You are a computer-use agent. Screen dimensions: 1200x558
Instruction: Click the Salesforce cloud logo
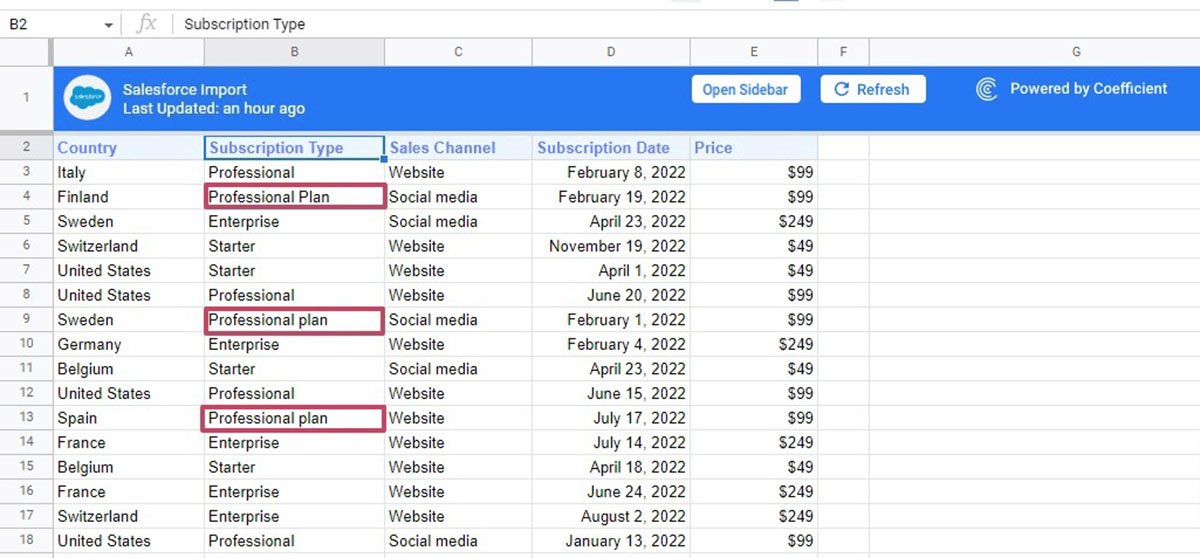click(87, 98)
